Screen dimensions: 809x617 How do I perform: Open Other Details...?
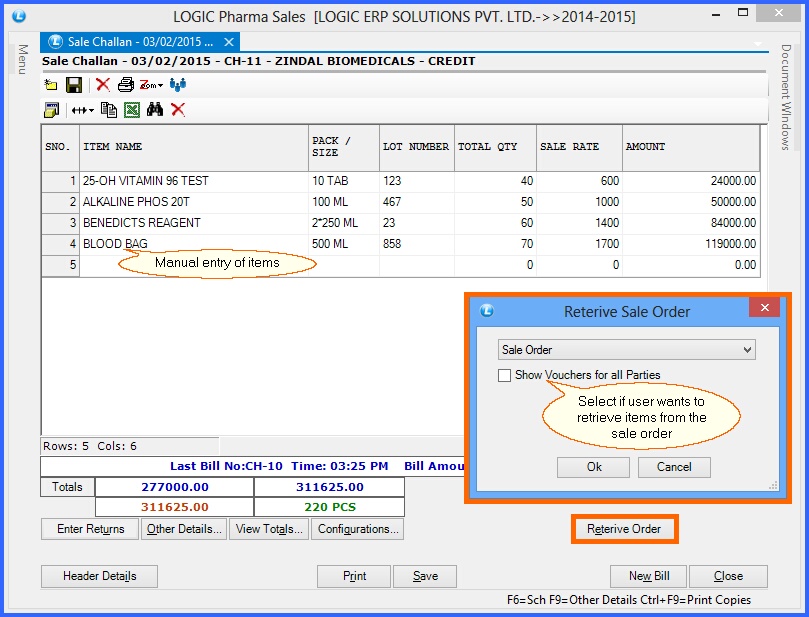pyautogui.click(x=184, y=529)
